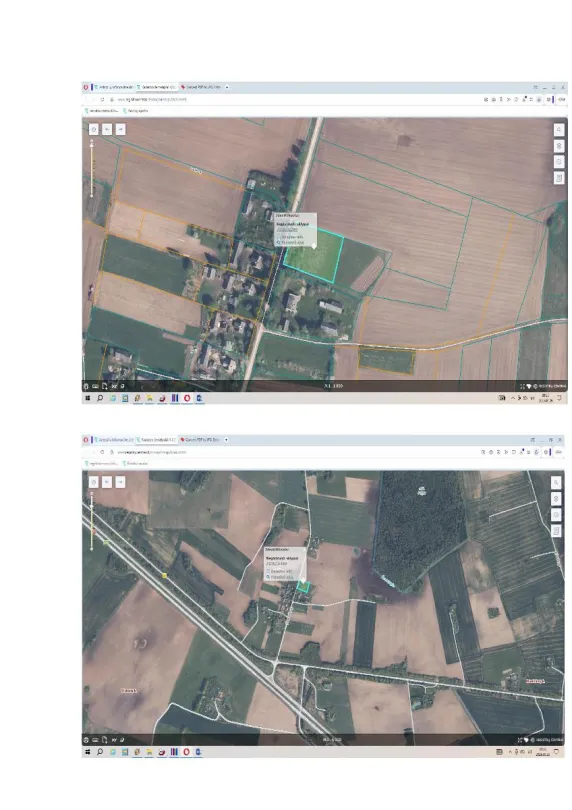
Task: Click the Opera logo in the lower browser window
Action: click(86, 440)
